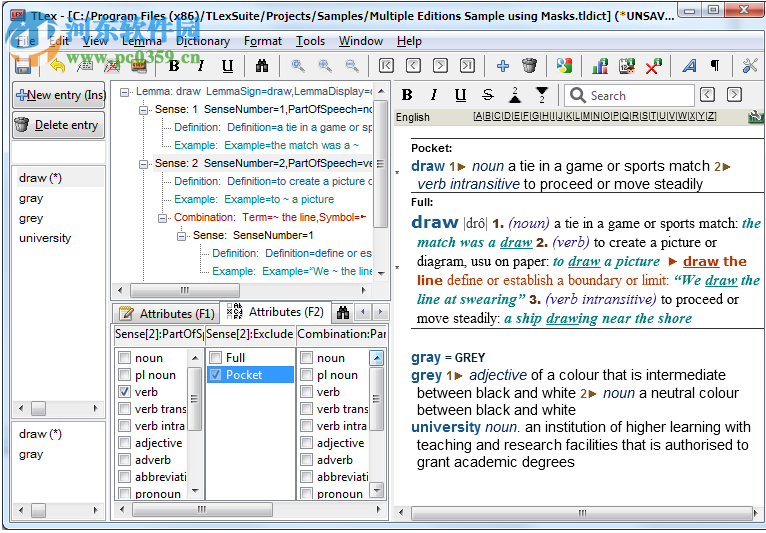Screen dimensions: 766x533
Task: Toggle Bold in the preview pane toolbar
Action: click(407, 95)
